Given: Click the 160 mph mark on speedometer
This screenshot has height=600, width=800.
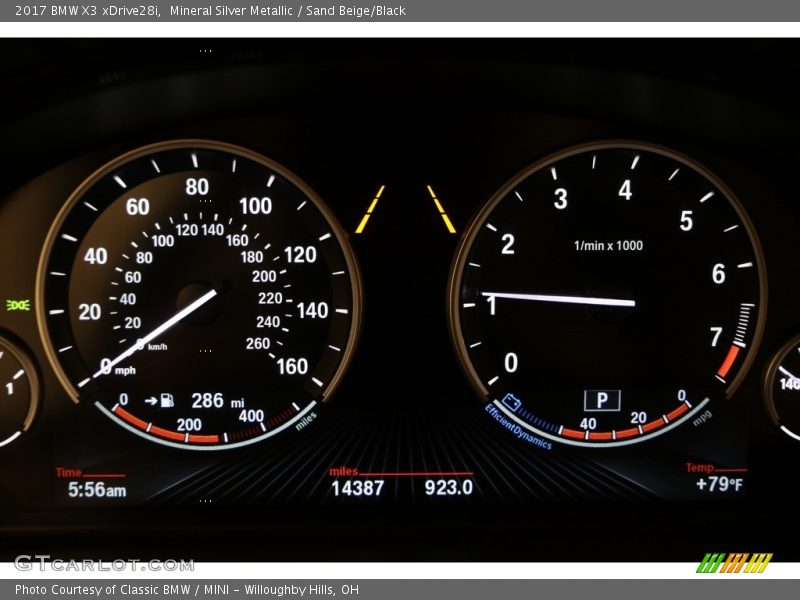Looking at the screenshot, I should (292, 366).
